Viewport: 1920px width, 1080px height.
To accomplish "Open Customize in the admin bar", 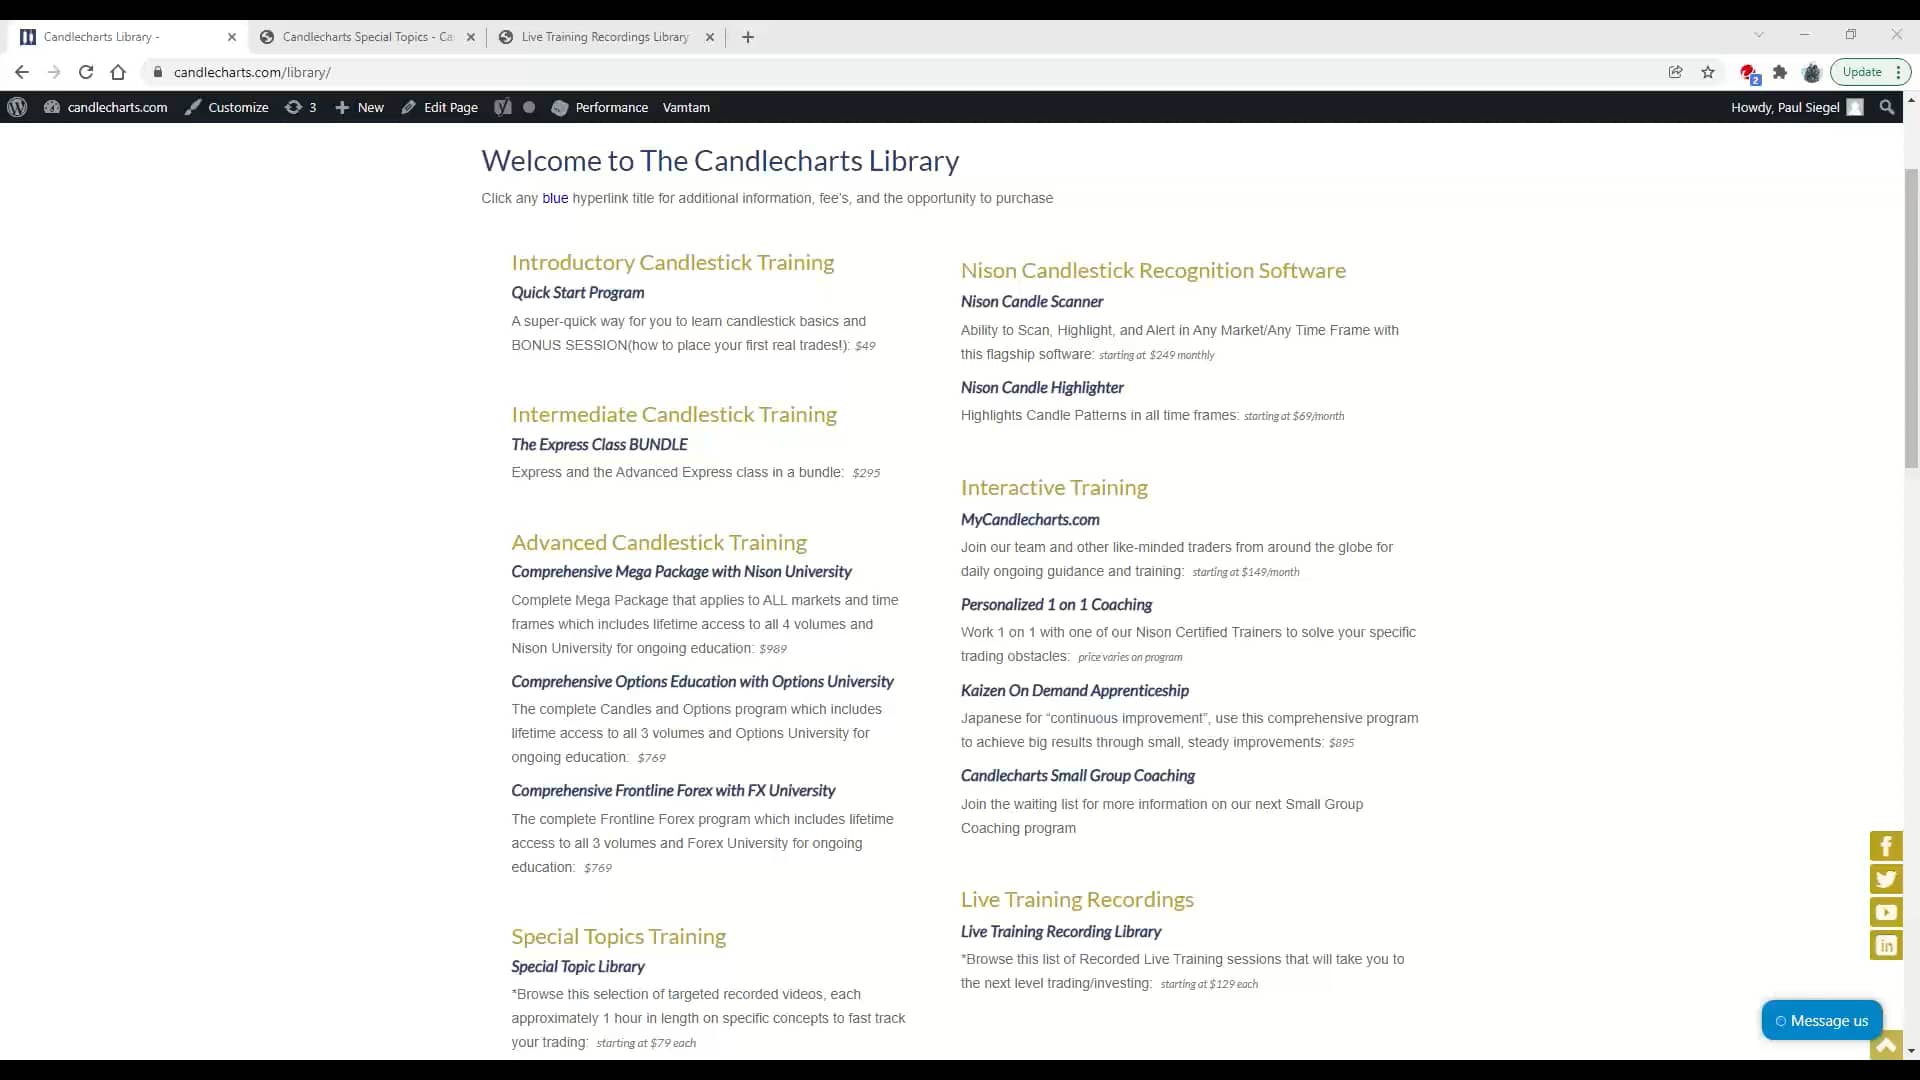I will (227, 107).
